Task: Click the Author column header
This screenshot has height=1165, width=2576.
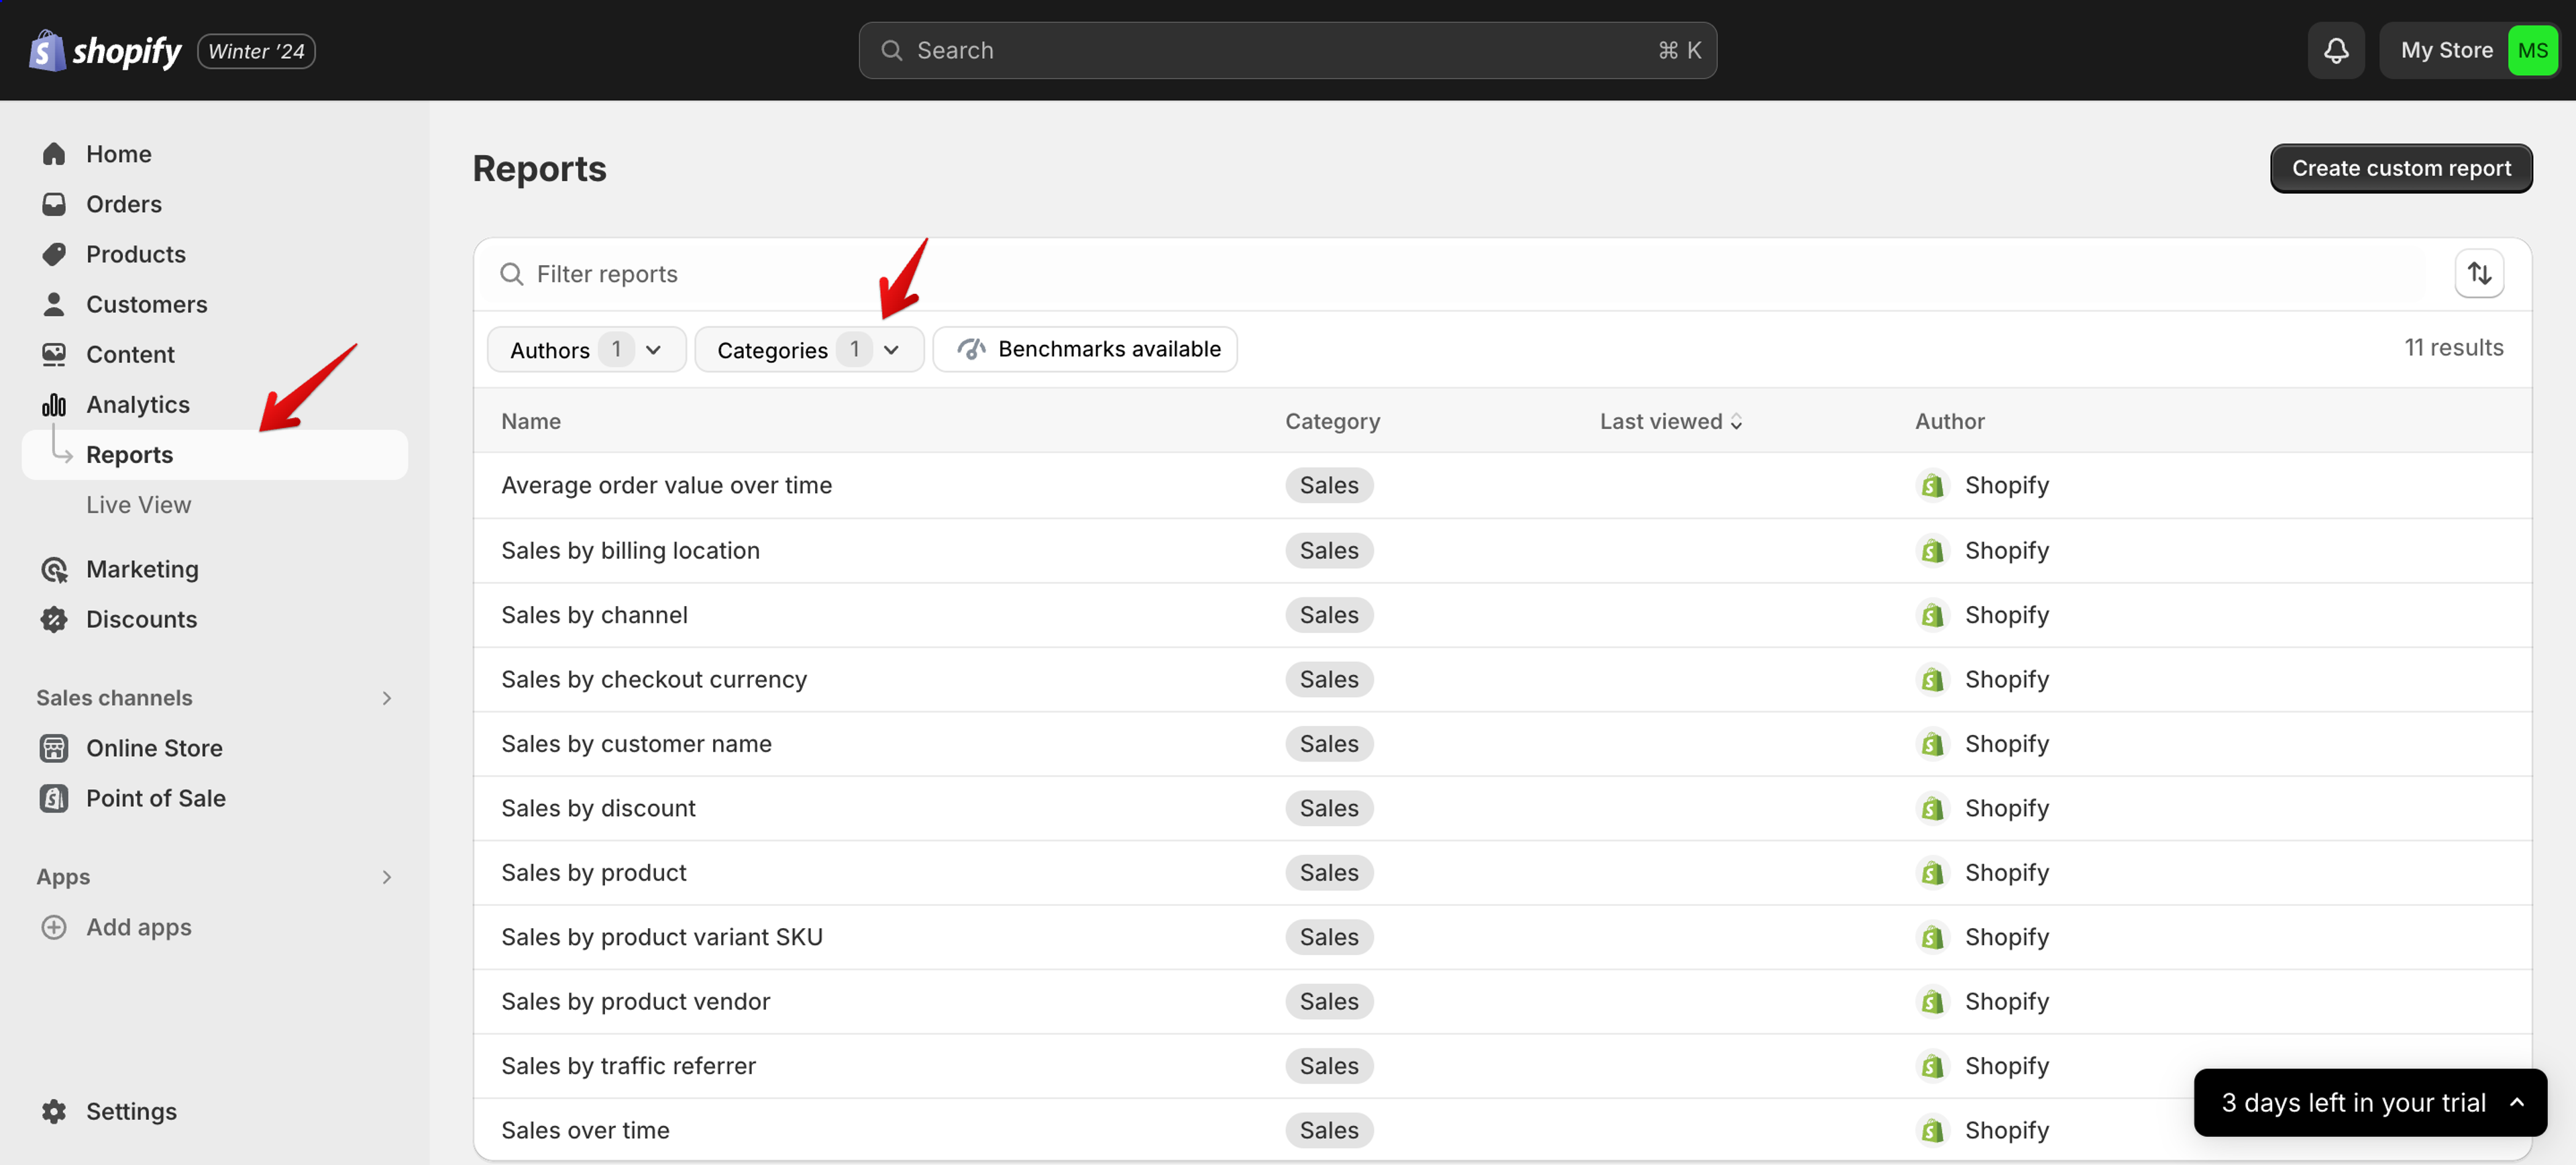Action: [x=1949, y=421]
